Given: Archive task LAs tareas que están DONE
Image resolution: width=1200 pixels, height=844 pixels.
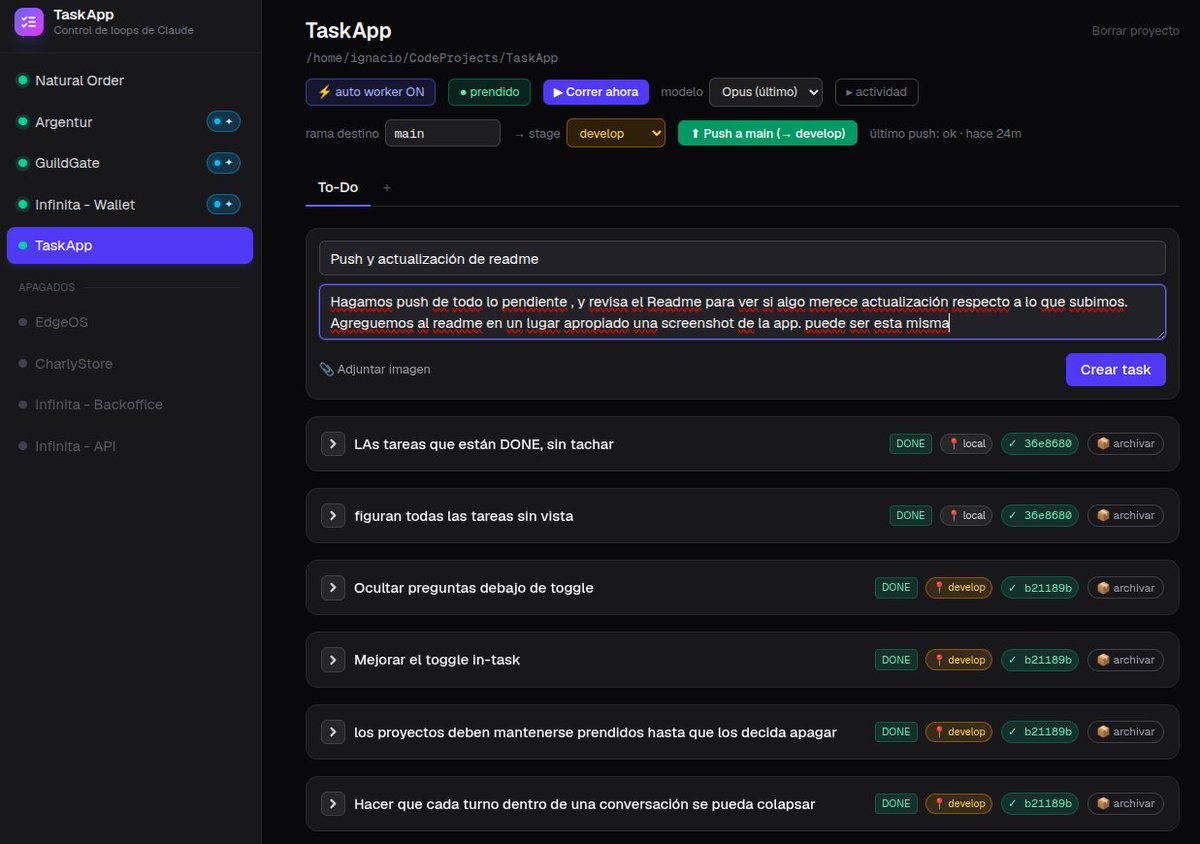Looking at the screenshot, I should [x=1126, y=444].
